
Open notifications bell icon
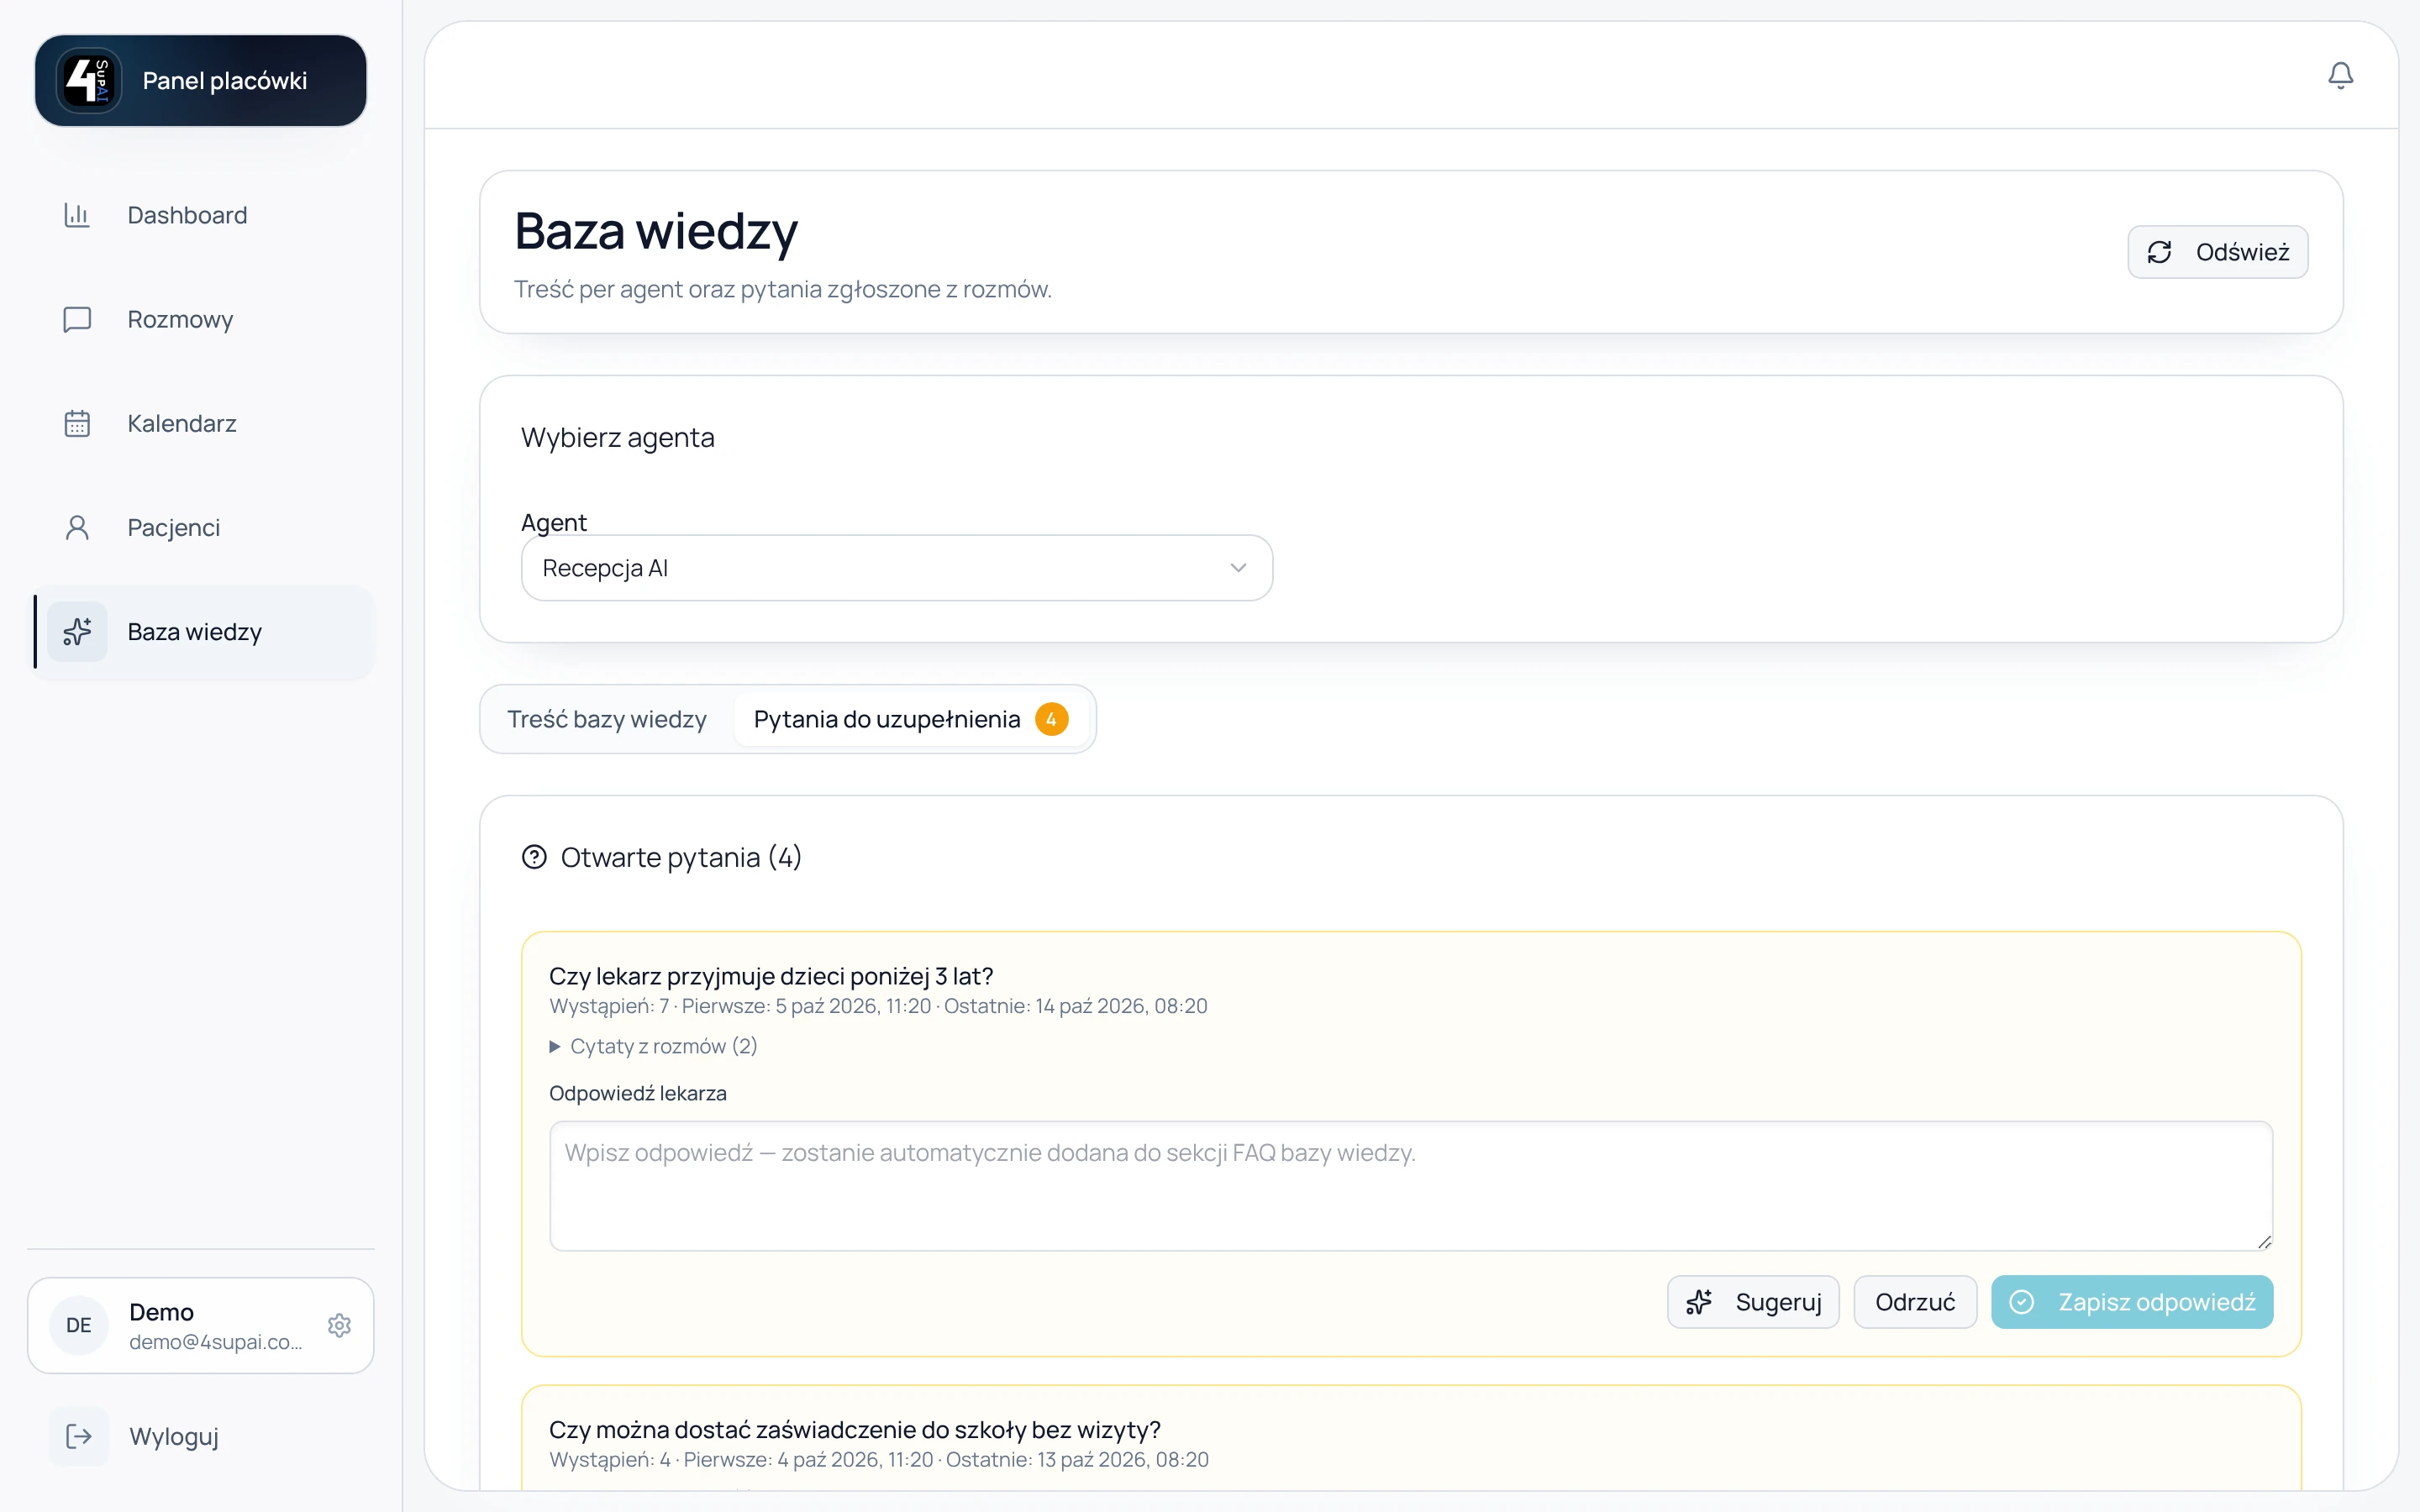2340,75
